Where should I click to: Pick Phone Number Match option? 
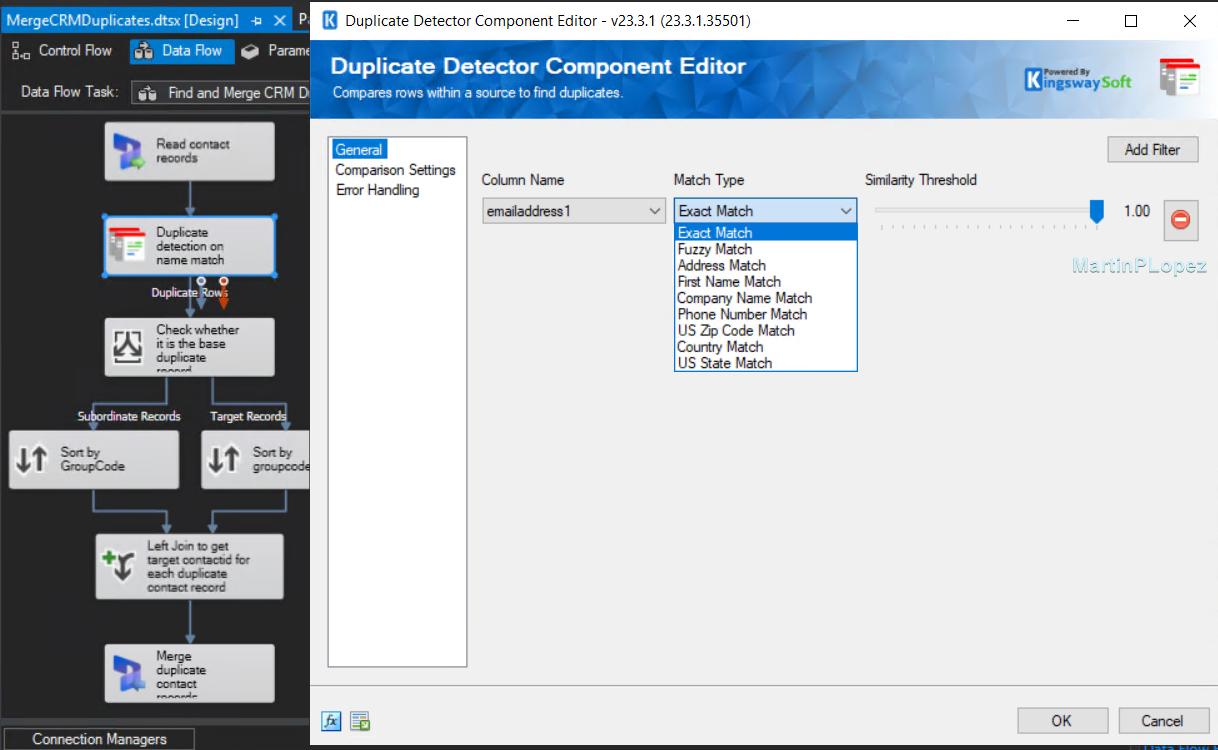[742, 314]
